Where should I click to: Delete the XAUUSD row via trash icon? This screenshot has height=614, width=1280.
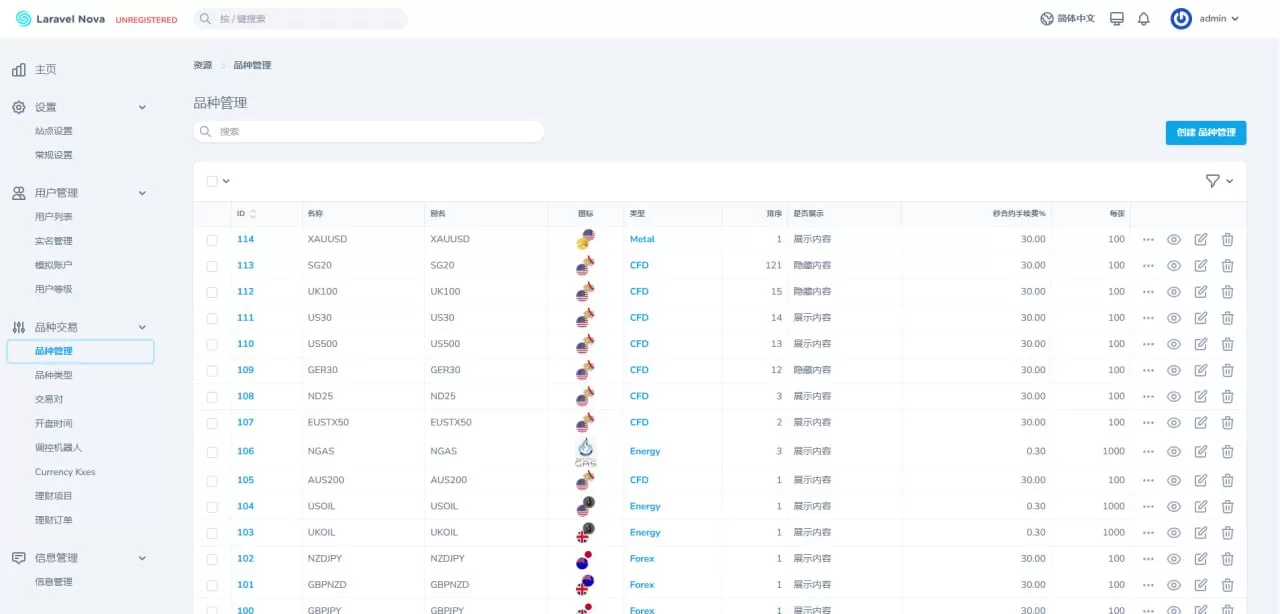[x=1227, y=240]
